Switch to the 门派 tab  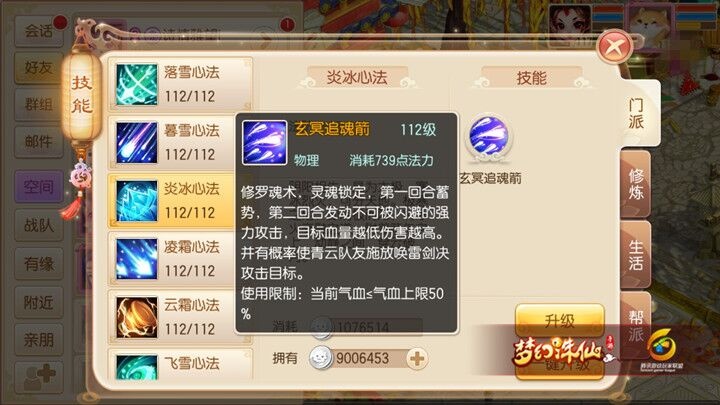[636, 113]
